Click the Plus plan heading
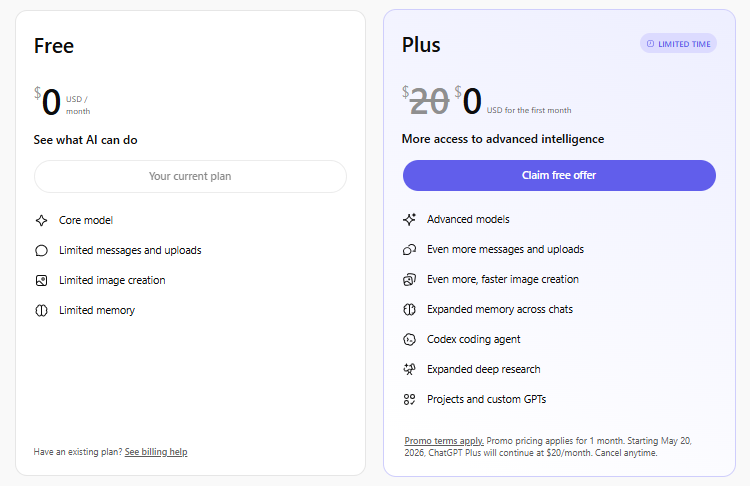 click(x=421, y=45)
